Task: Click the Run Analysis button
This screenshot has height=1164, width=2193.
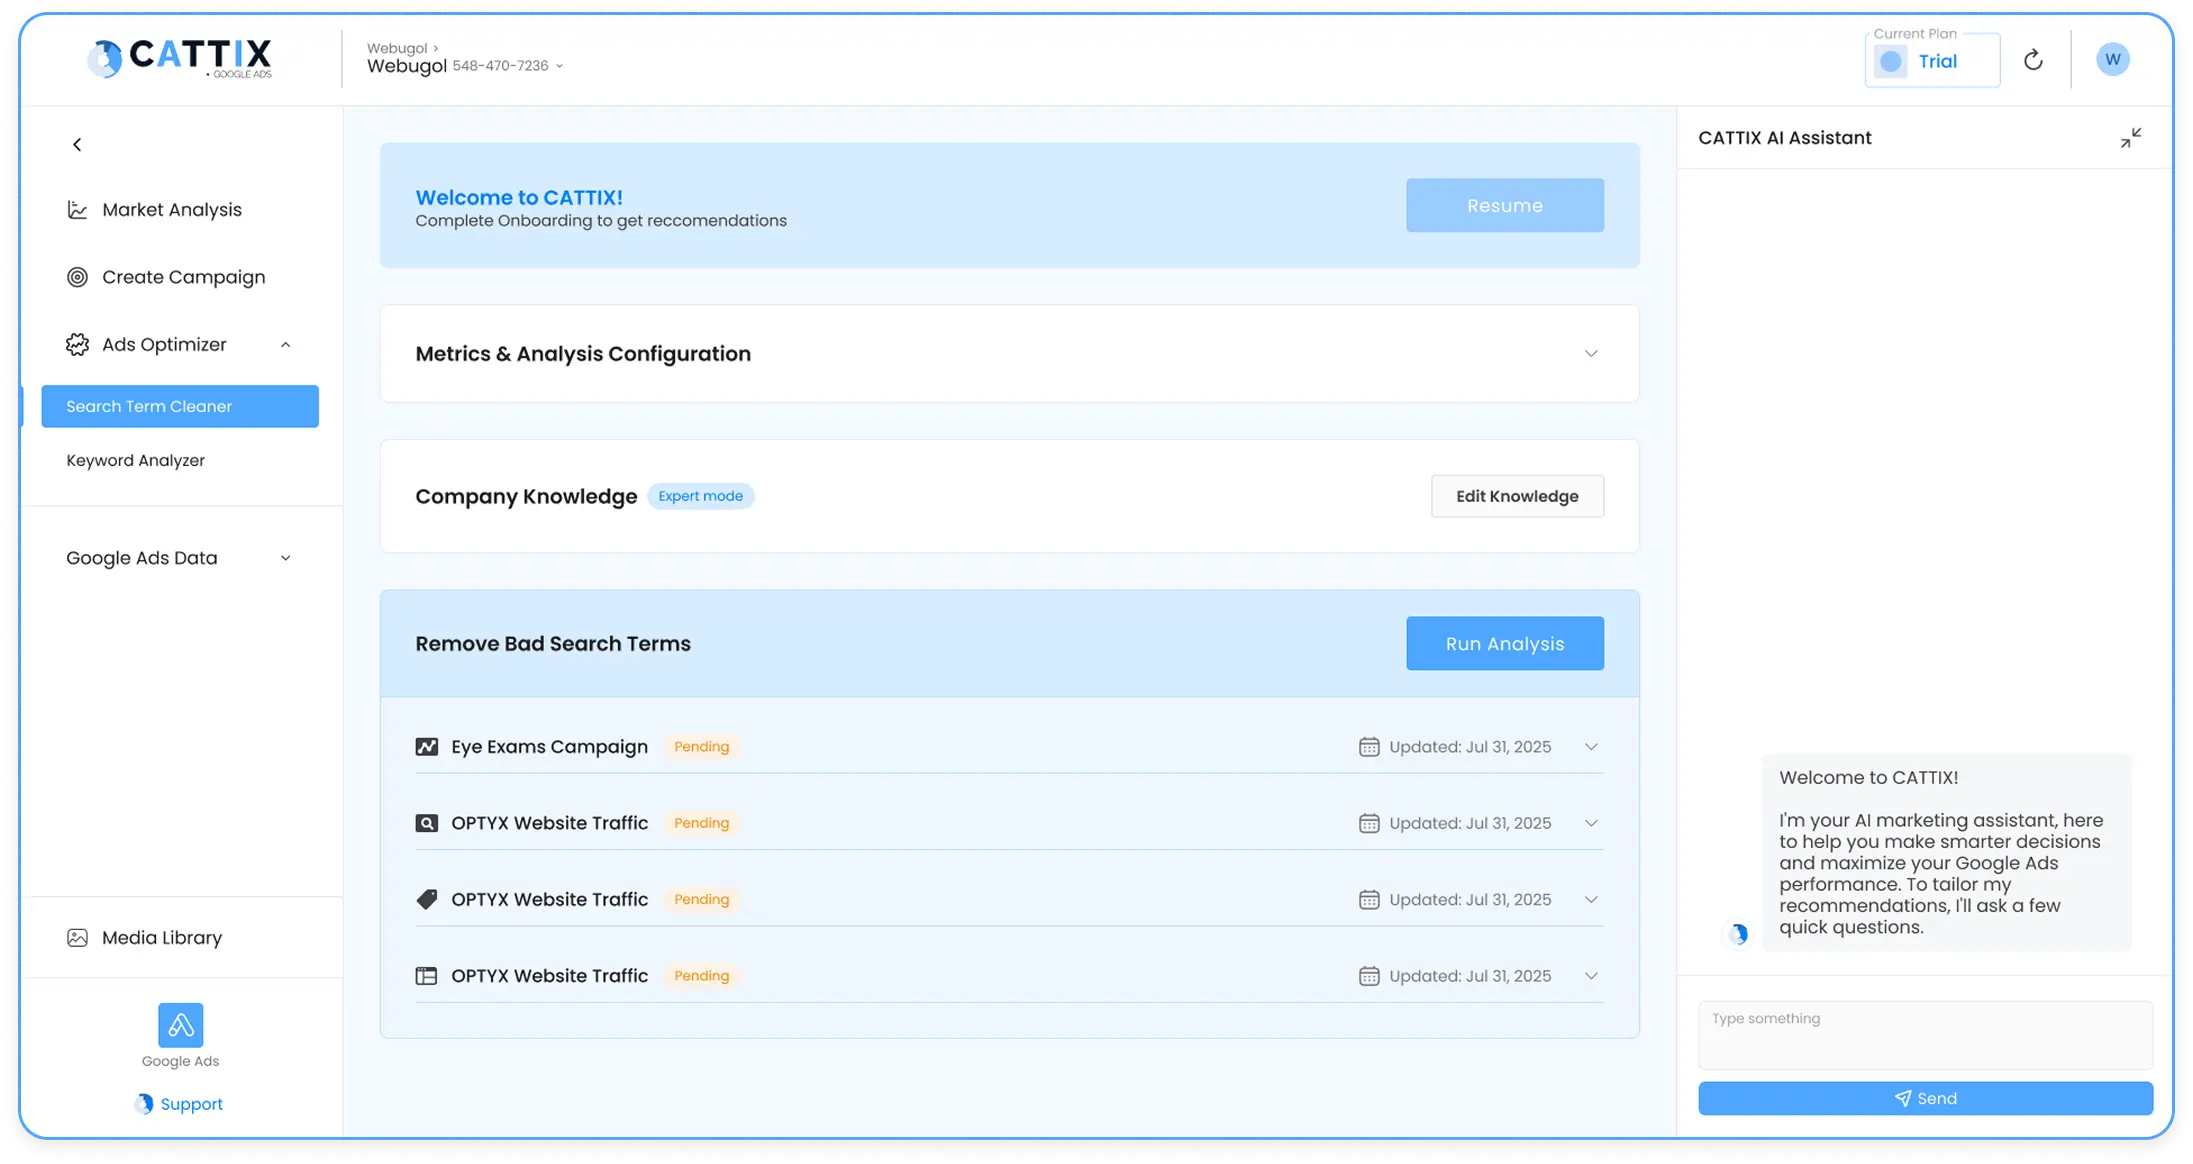Action: coord(1504,643)
